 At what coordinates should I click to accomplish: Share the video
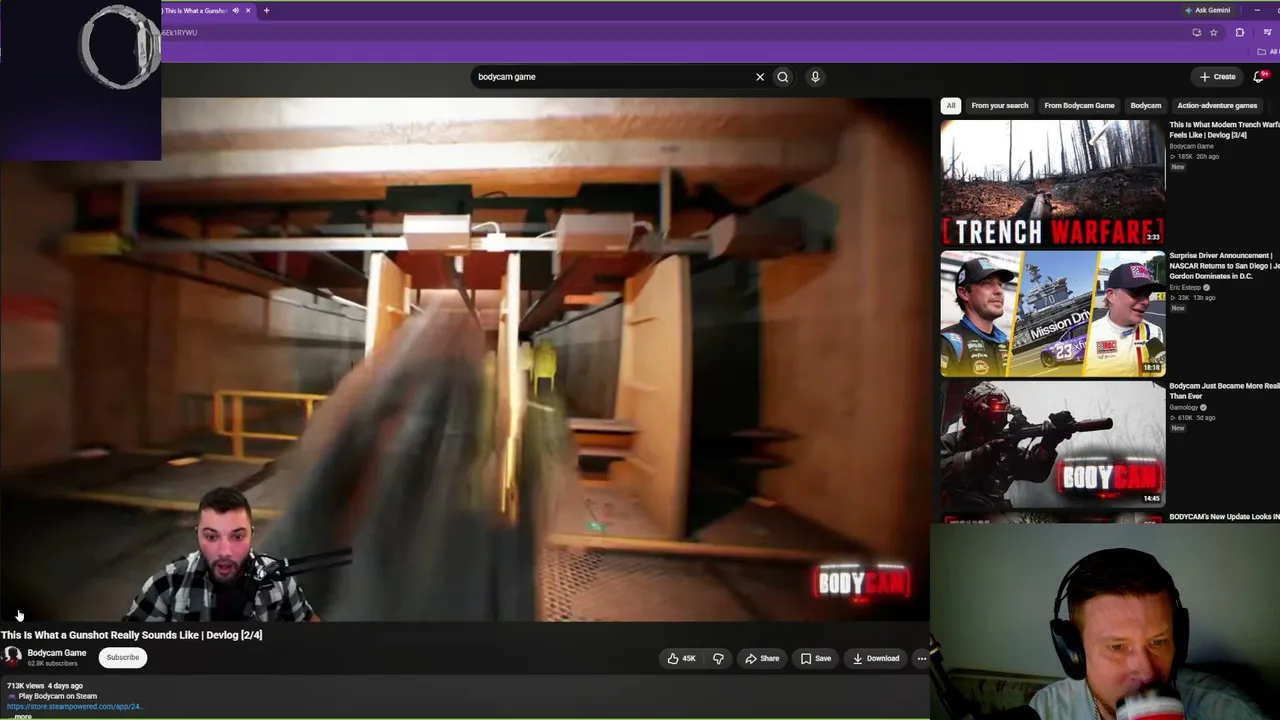click(762, 658)
